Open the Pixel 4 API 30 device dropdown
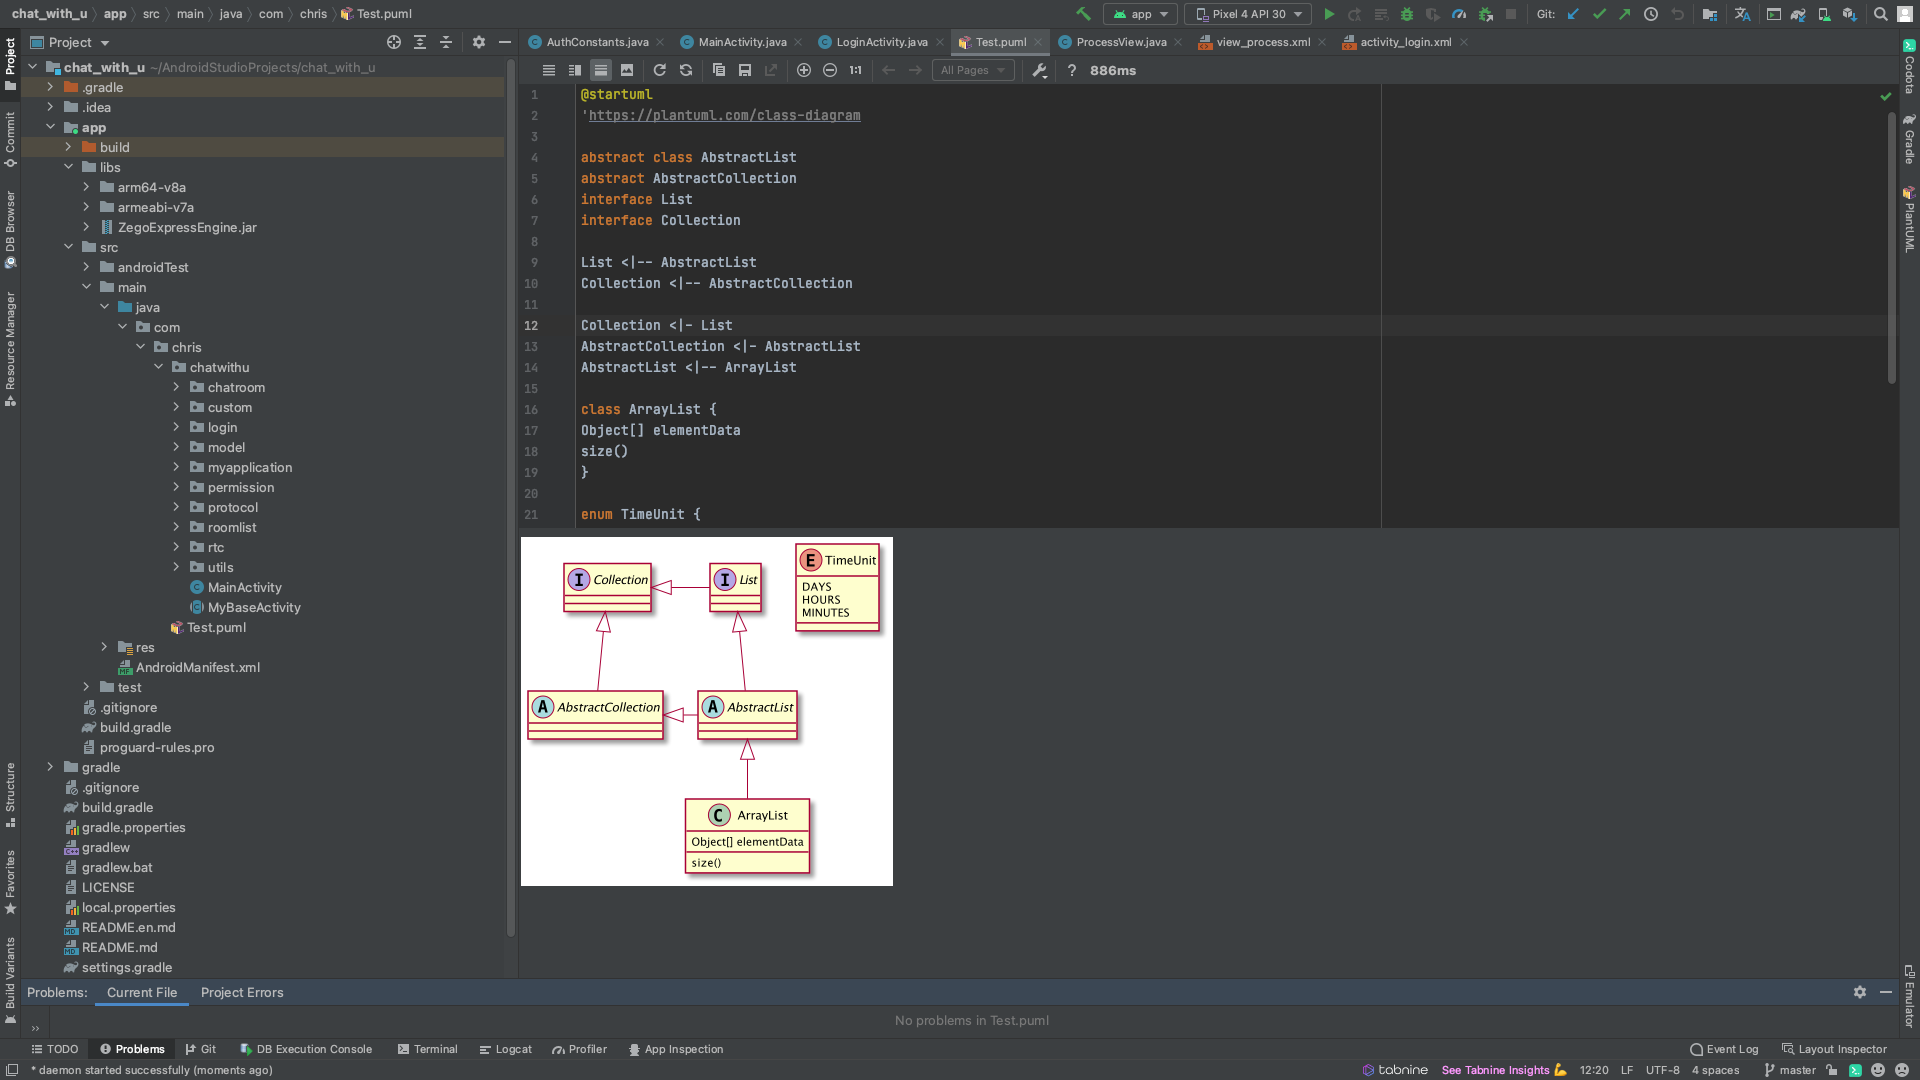 (1249, 14)
